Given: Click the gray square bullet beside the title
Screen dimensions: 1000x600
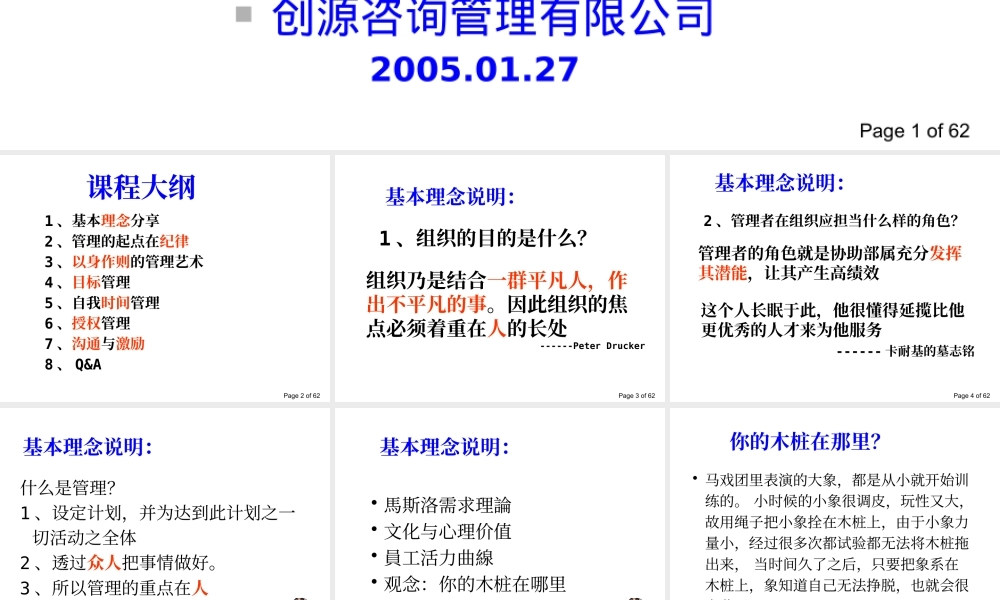Looking at the screenshot, I should [x=244, y=14].
